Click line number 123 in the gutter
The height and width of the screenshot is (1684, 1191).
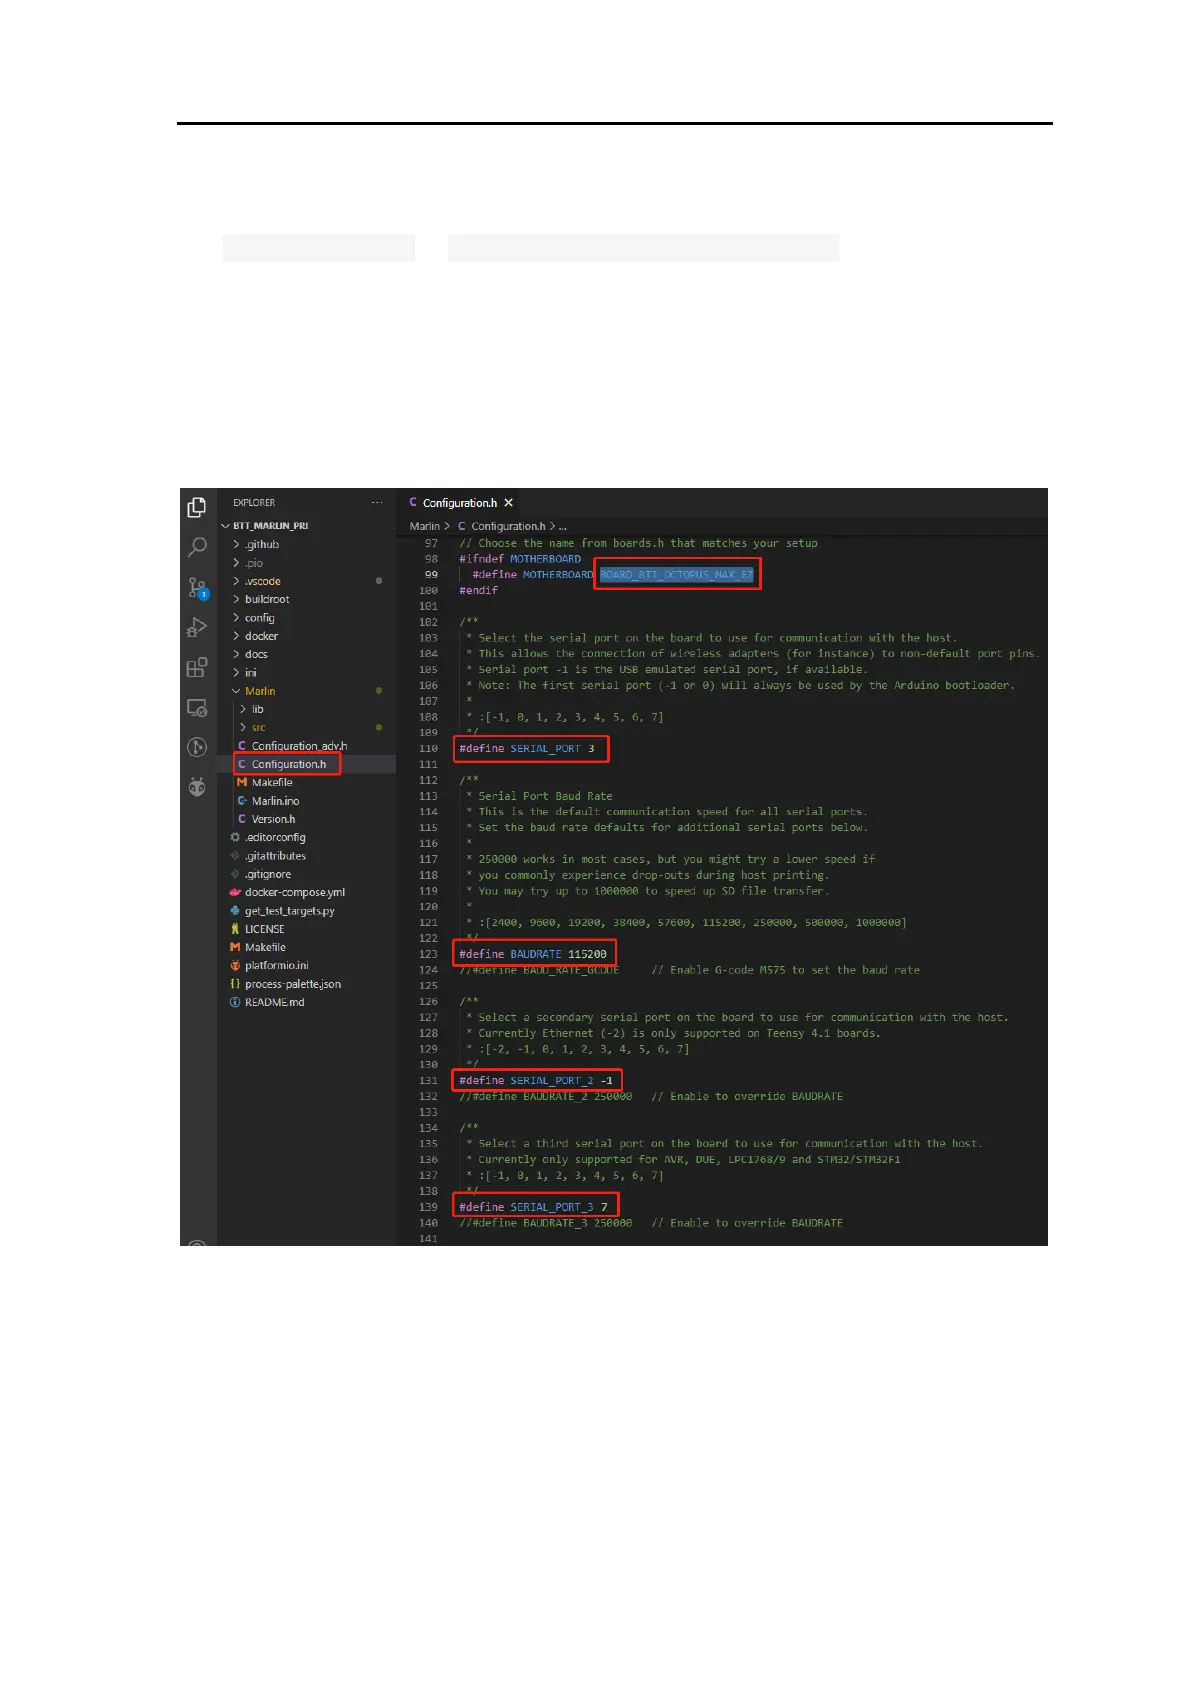click(x=429, y=954)
